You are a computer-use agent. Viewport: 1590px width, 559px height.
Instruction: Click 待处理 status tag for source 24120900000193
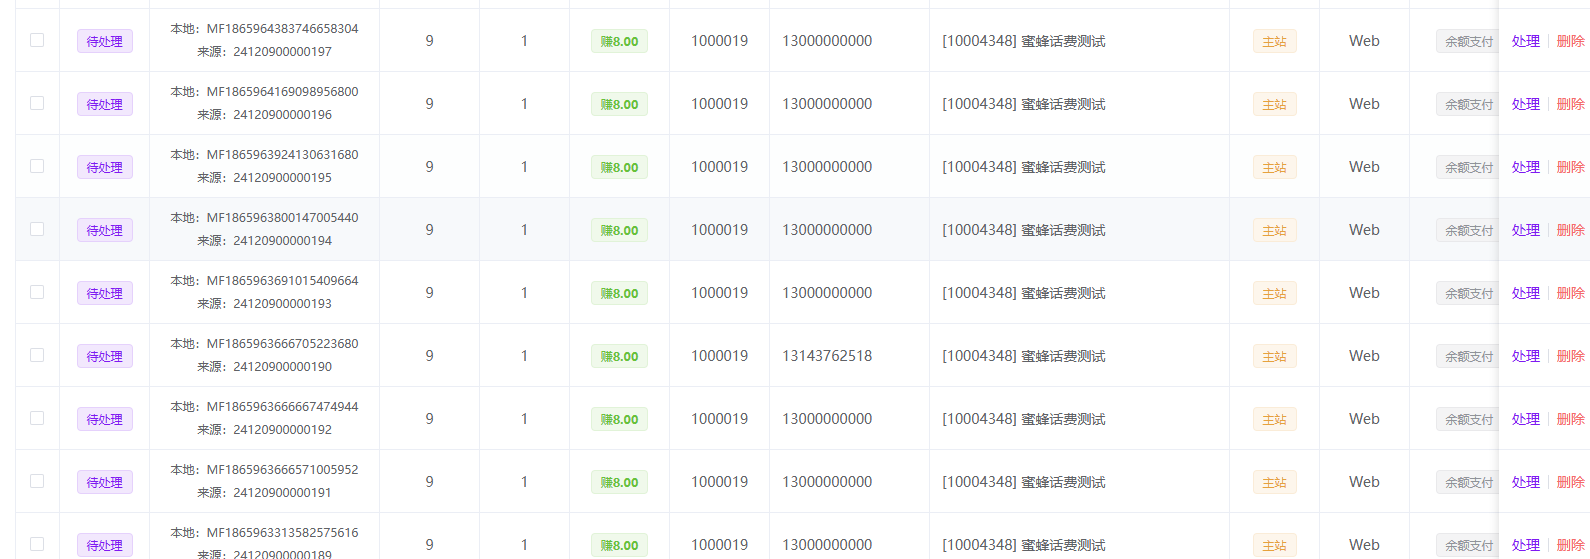[105, 293]
